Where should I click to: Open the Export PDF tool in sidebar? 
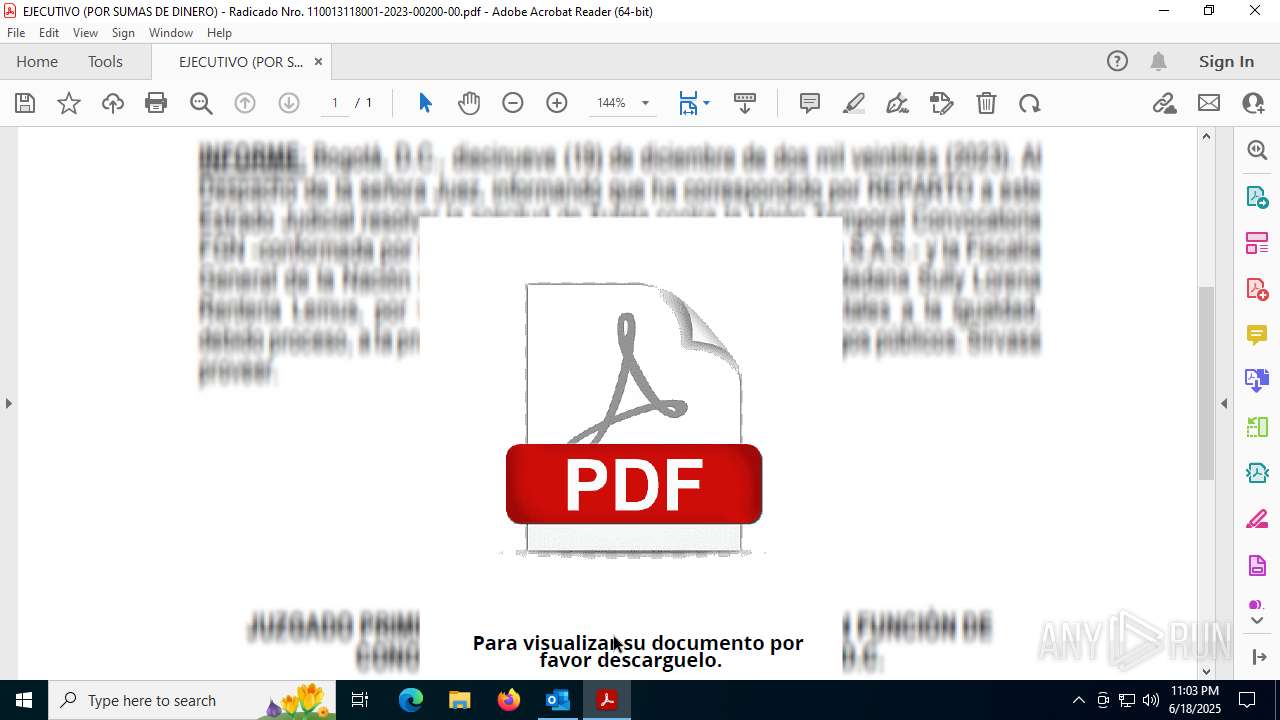1257,196
